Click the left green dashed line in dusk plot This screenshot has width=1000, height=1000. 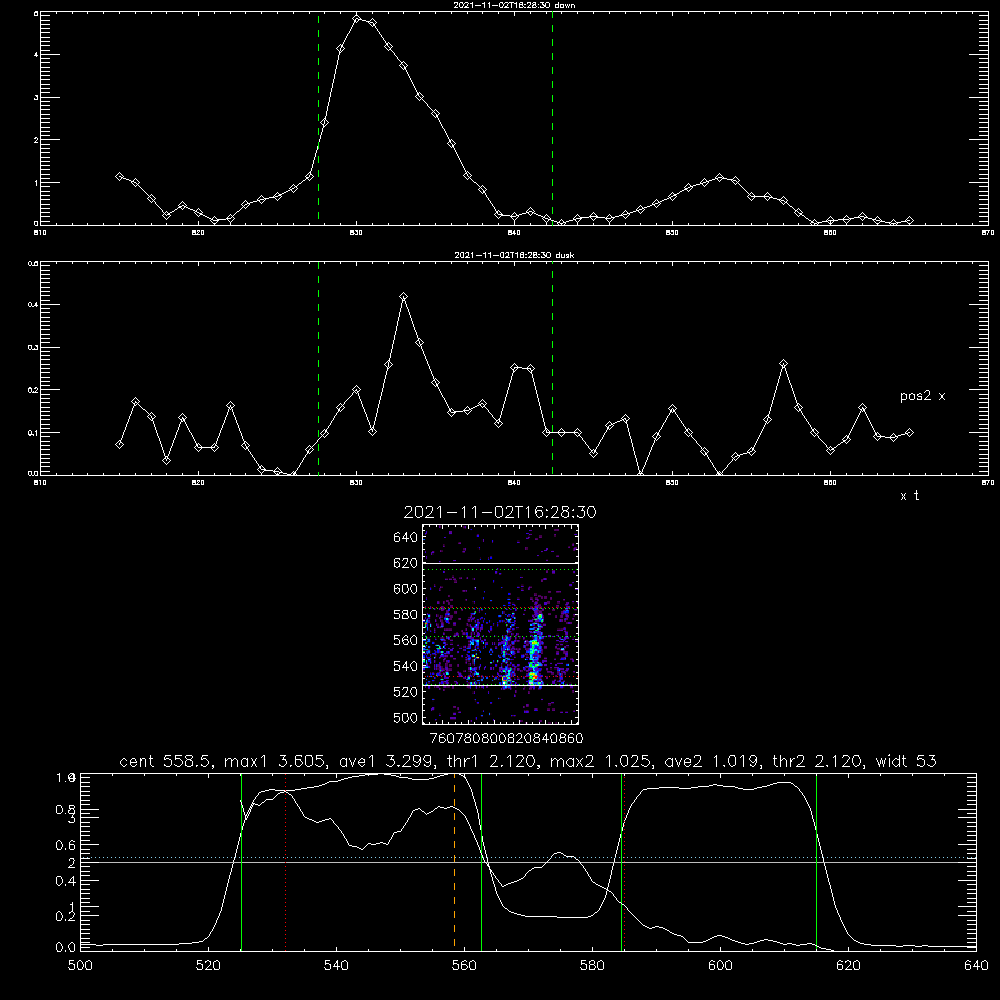point(318,368)
